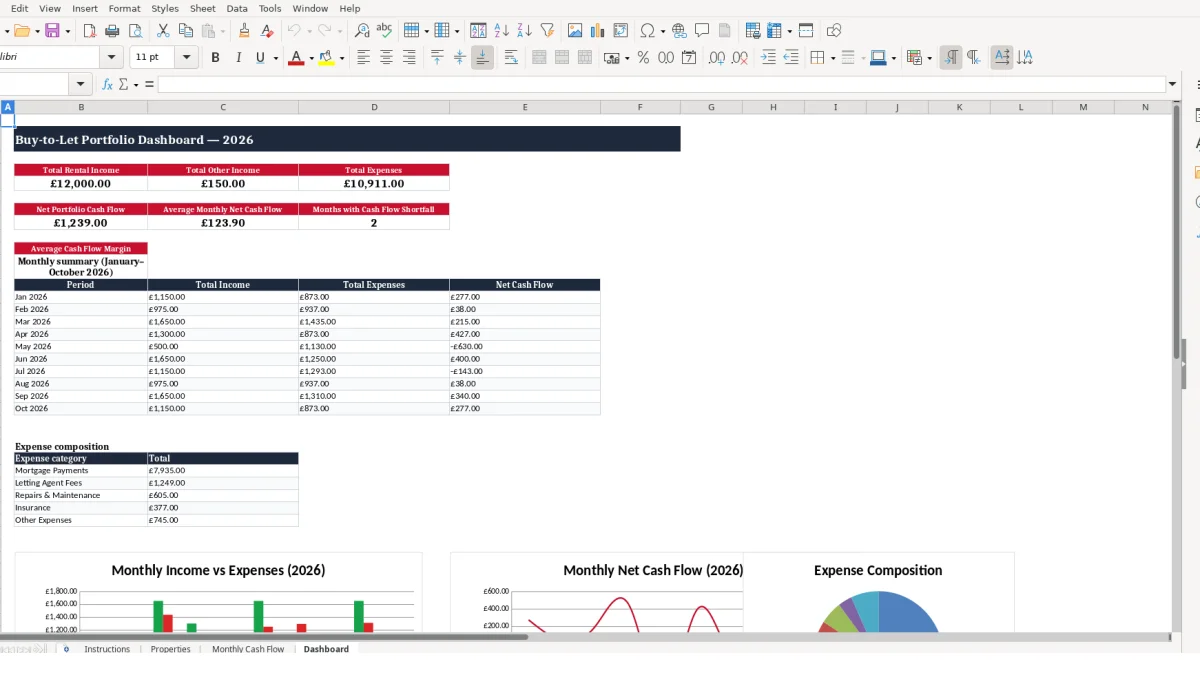Center cell text horizontally

(x=386, y=58)
